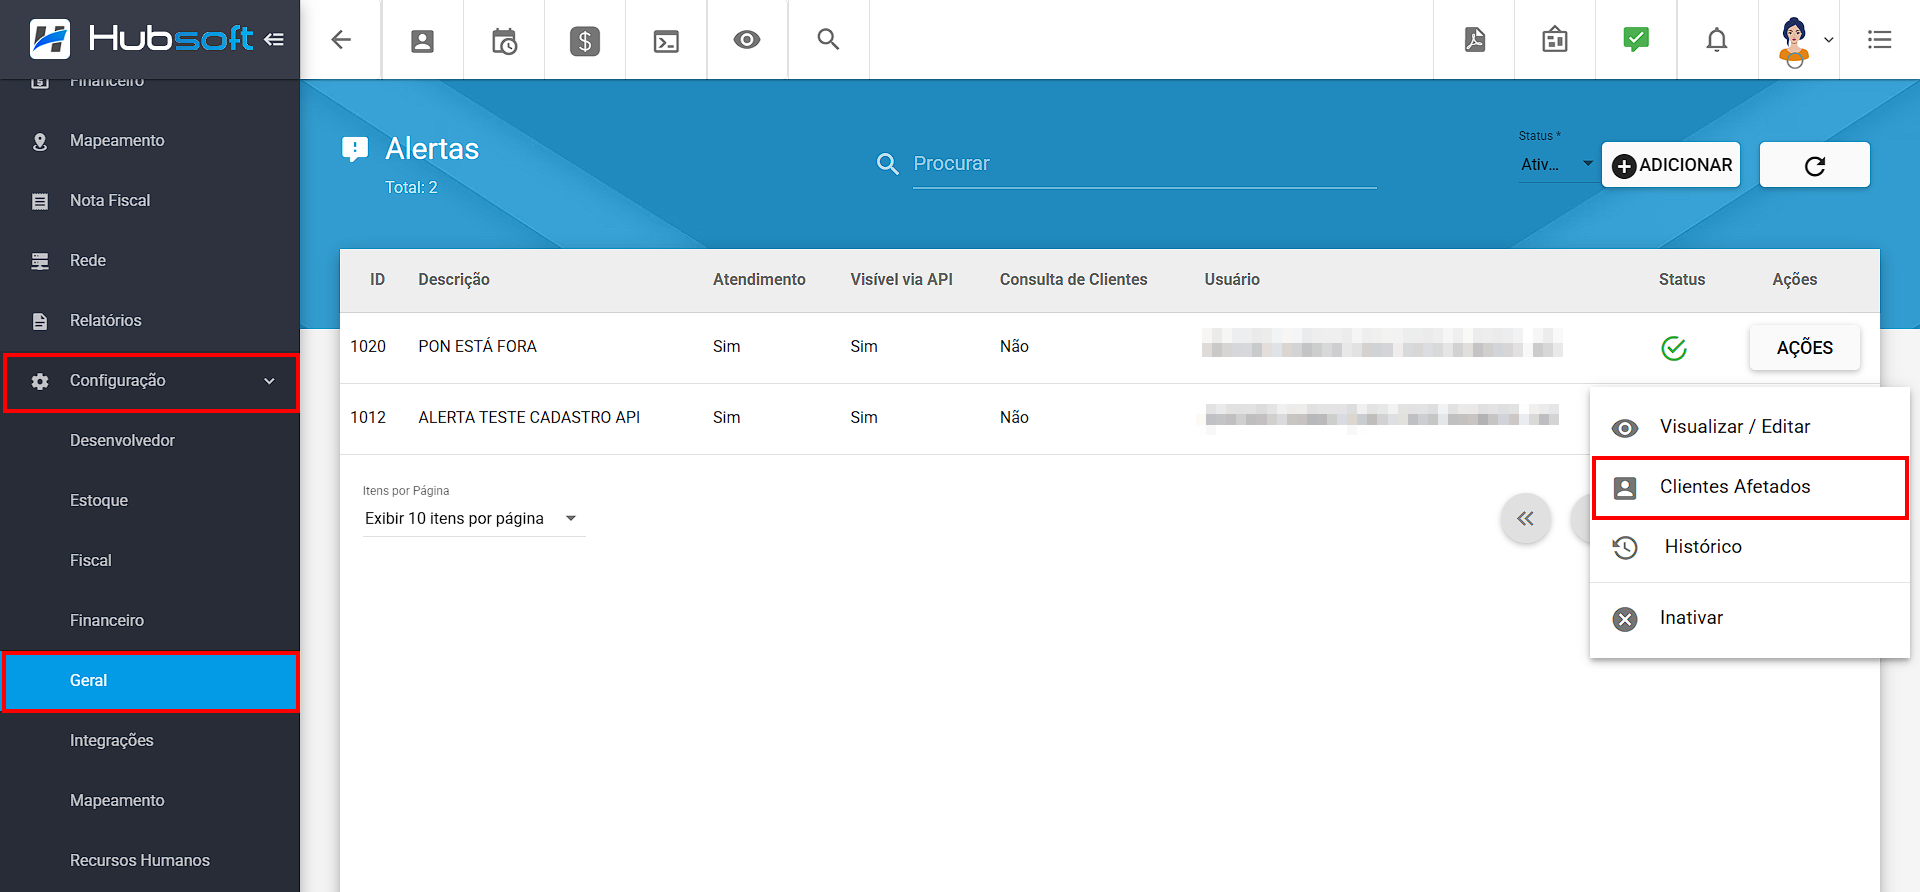This screenshot has height=892, width=1920.
Task: Click the Configuração chevron arrow
Action: click(x=269, y=381)
